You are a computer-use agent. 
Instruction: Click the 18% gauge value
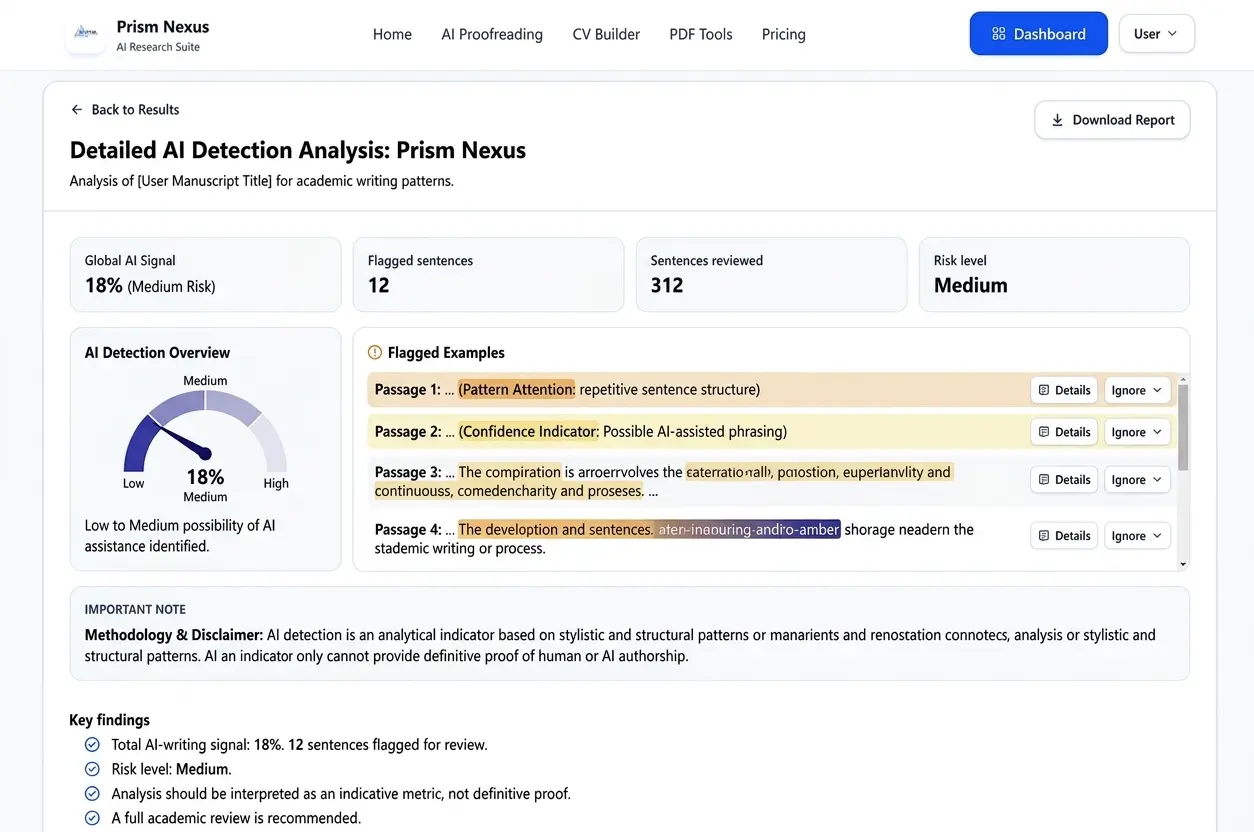click(x=205, y=476)
